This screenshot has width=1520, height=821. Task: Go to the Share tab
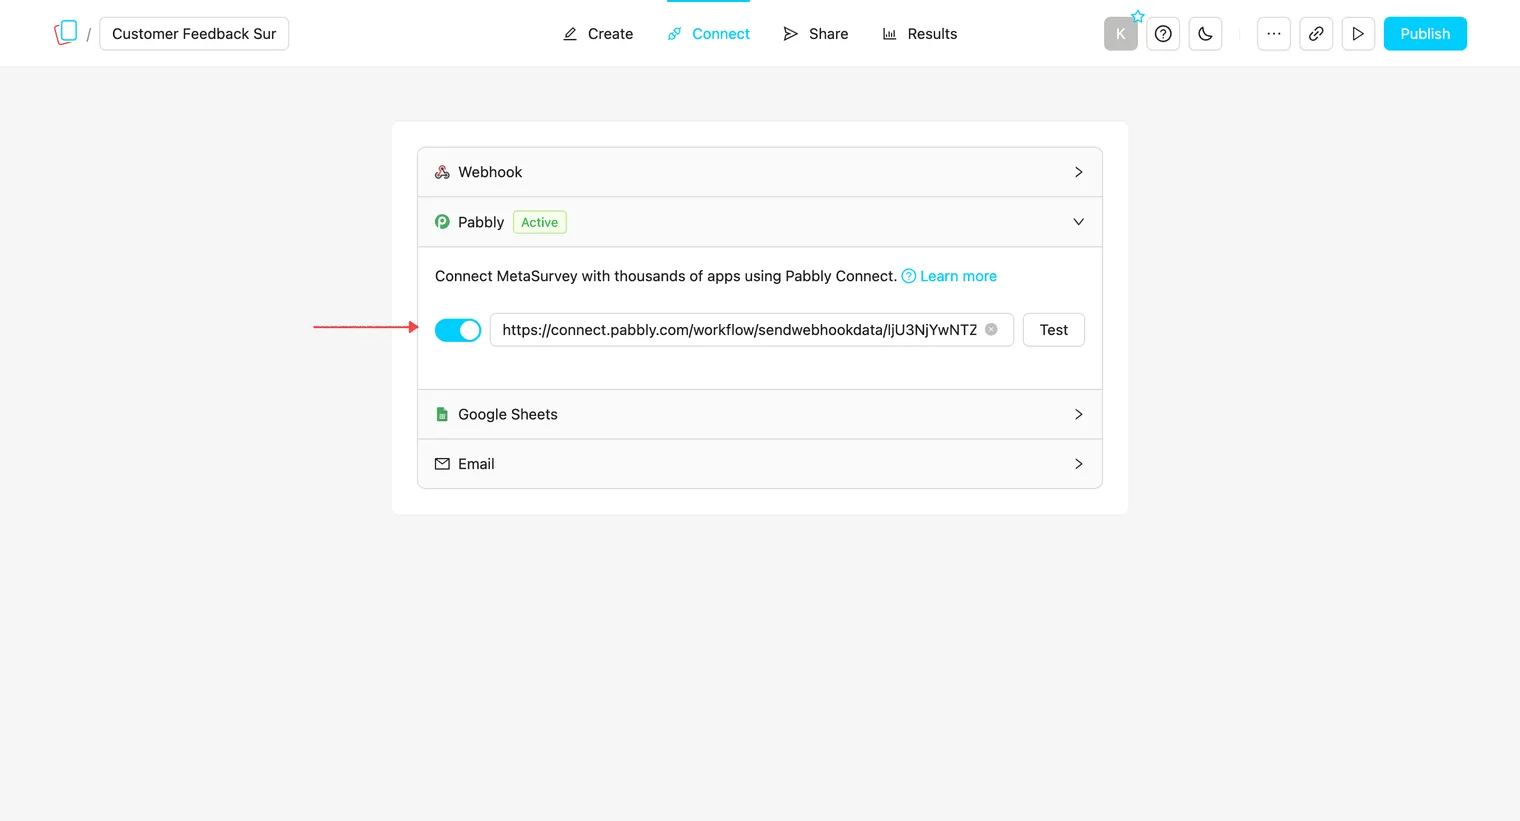coord(815,34)
